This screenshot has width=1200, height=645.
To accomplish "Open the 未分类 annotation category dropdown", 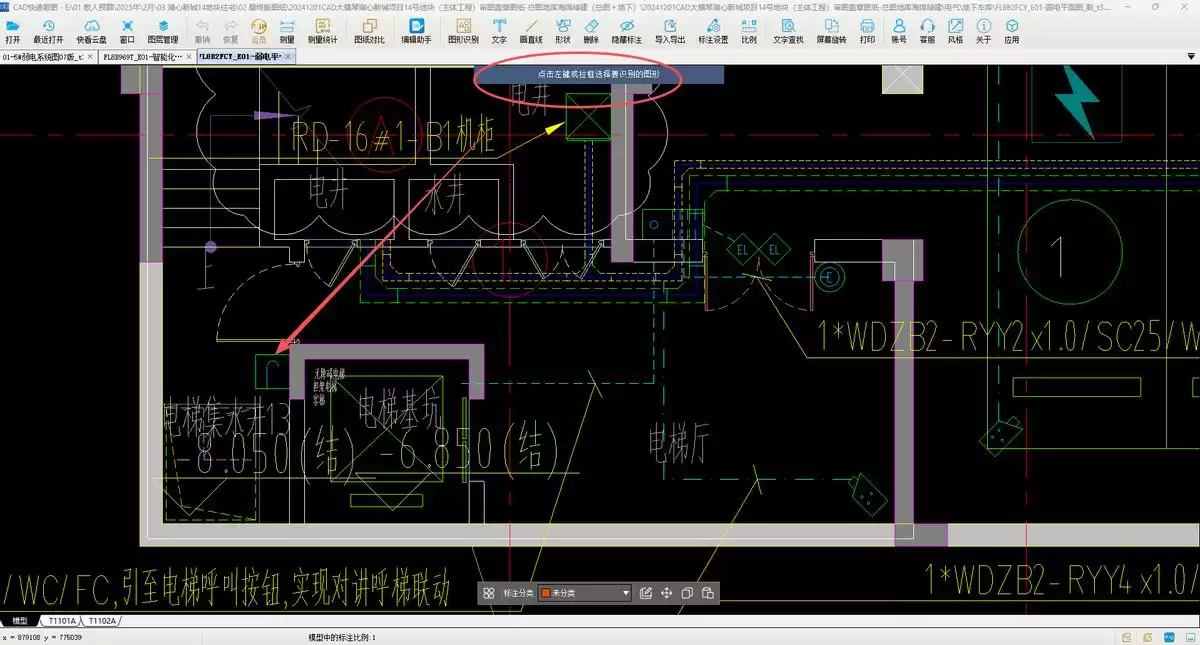I will 585,593.
